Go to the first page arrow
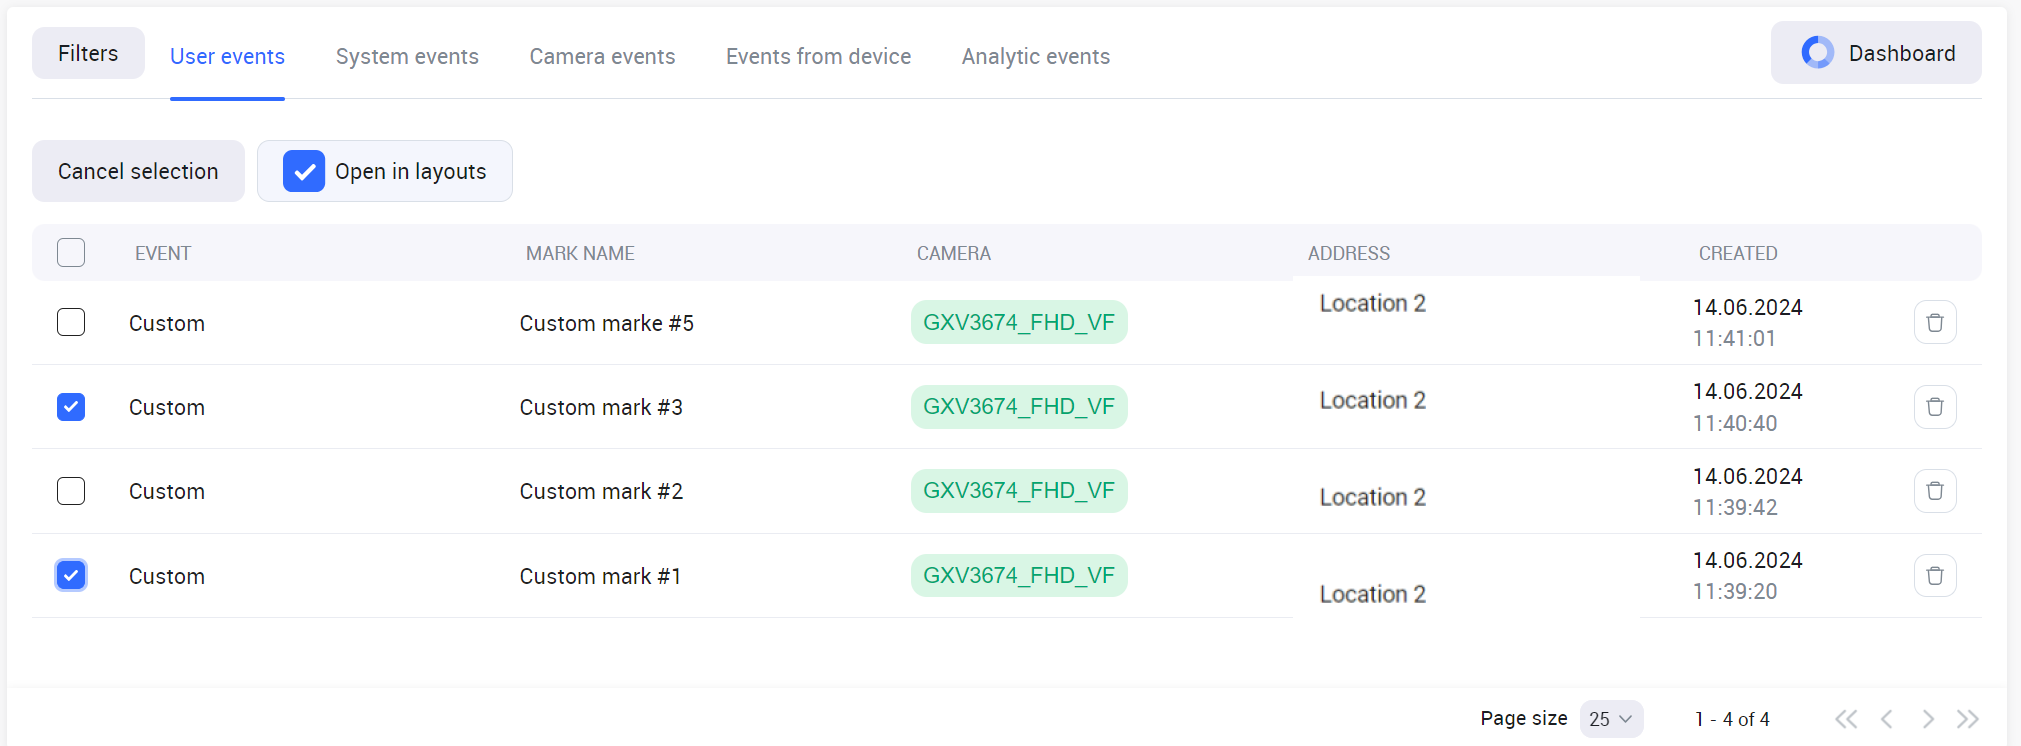The height and width of the screenshot is (746, 2021). 1846,719
